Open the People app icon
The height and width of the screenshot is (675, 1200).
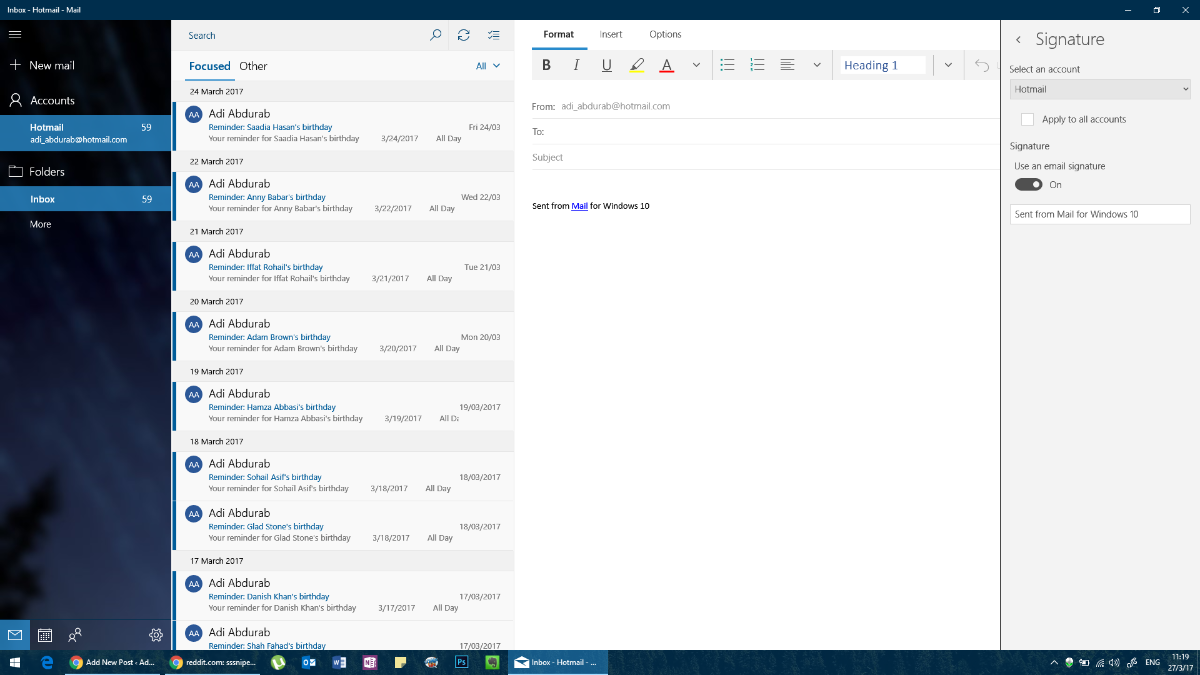tap(75, 634)
